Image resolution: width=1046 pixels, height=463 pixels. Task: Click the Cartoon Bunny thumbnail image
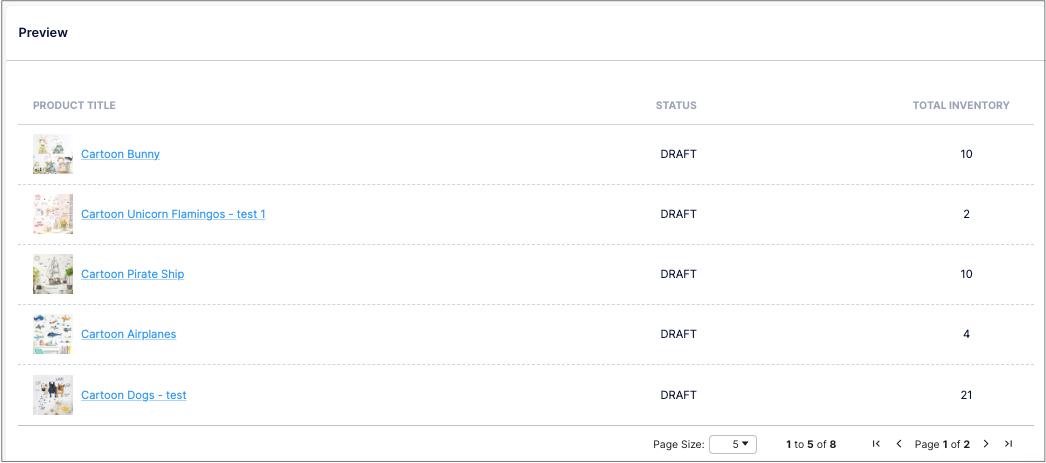tap(53, 154)
